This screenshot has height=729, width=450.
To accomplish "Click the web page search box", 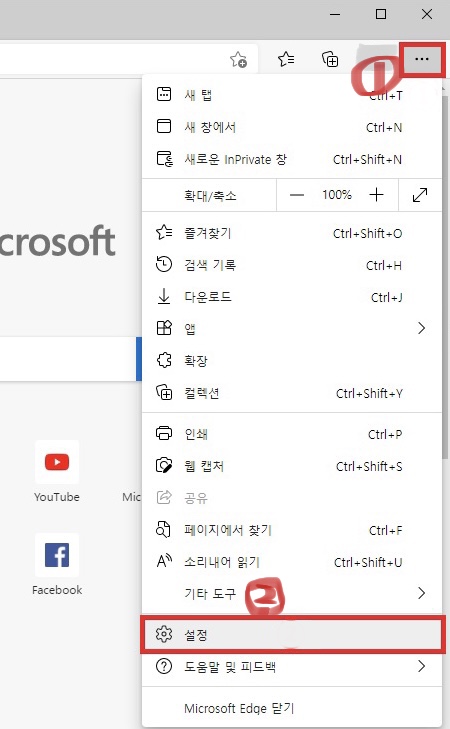I will tap(68, 359).
